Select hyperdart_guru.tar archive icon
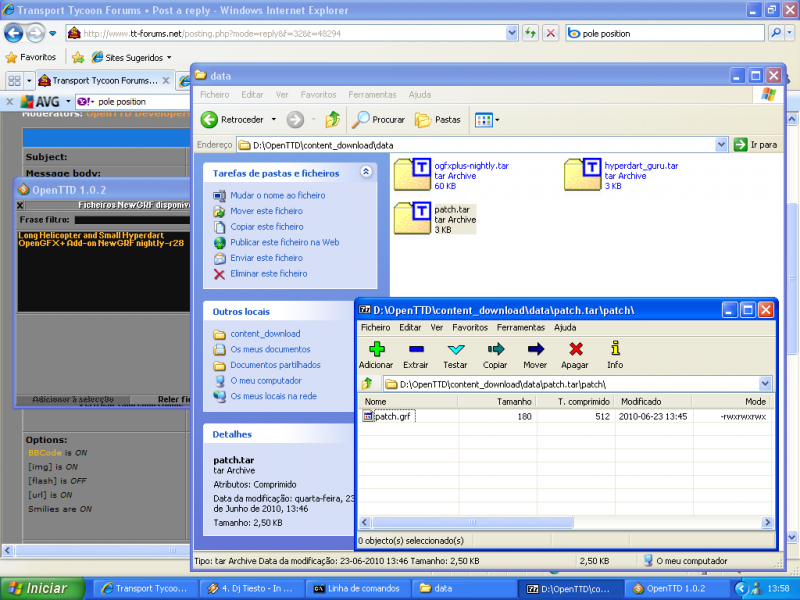This screenshot has height=600, width=800. click(583, 175)
